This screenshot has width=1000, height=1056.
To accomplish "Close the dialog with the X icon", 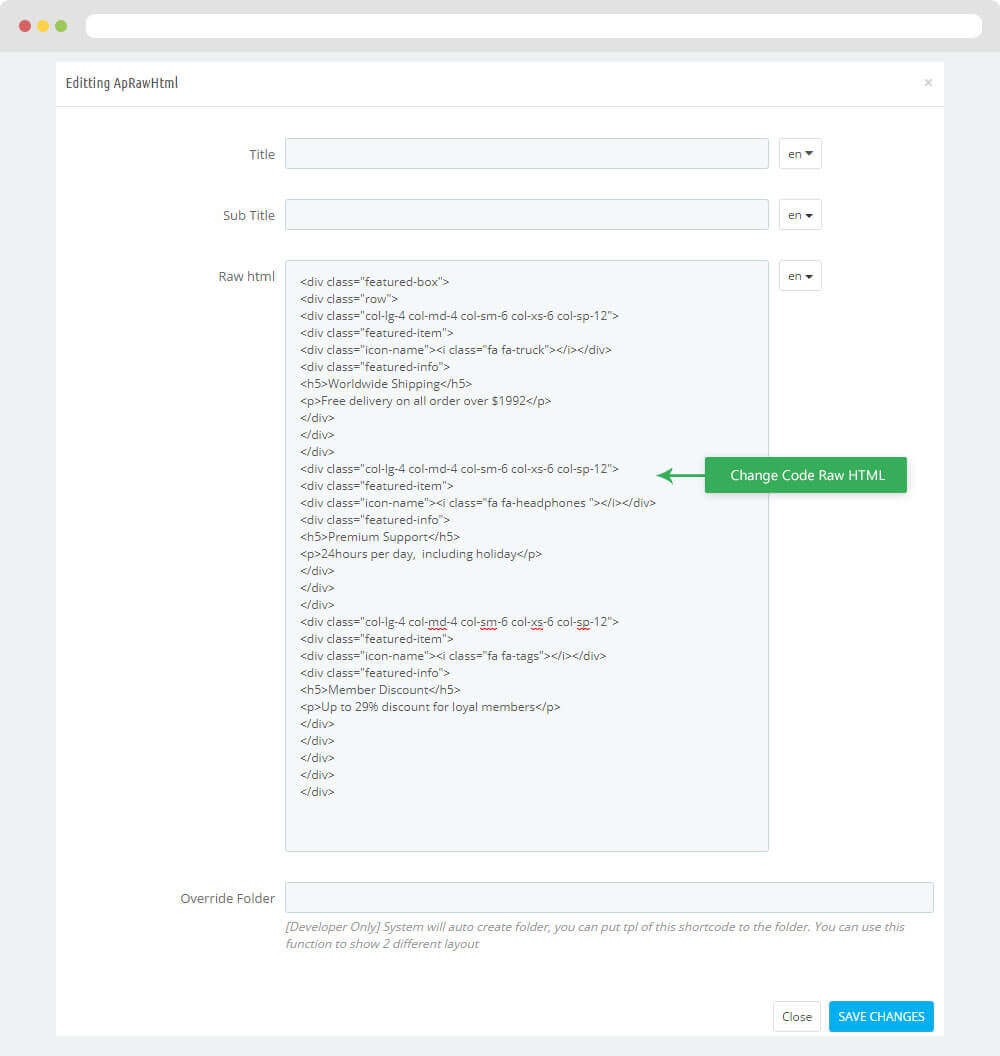I will pyautogui.click(x=928, y=83).
